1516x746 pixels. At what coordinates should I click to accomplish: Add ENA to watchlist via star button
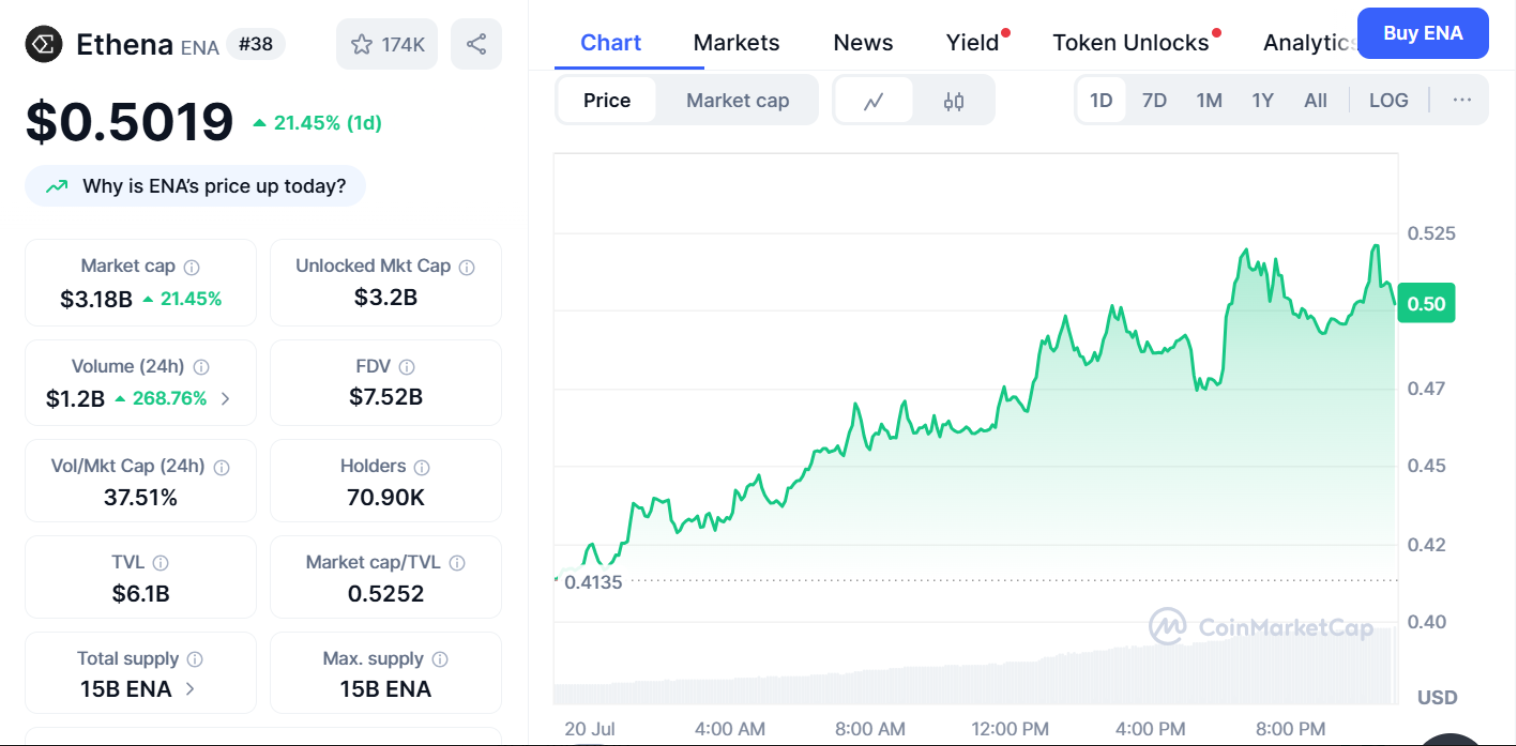click(387, 44)
